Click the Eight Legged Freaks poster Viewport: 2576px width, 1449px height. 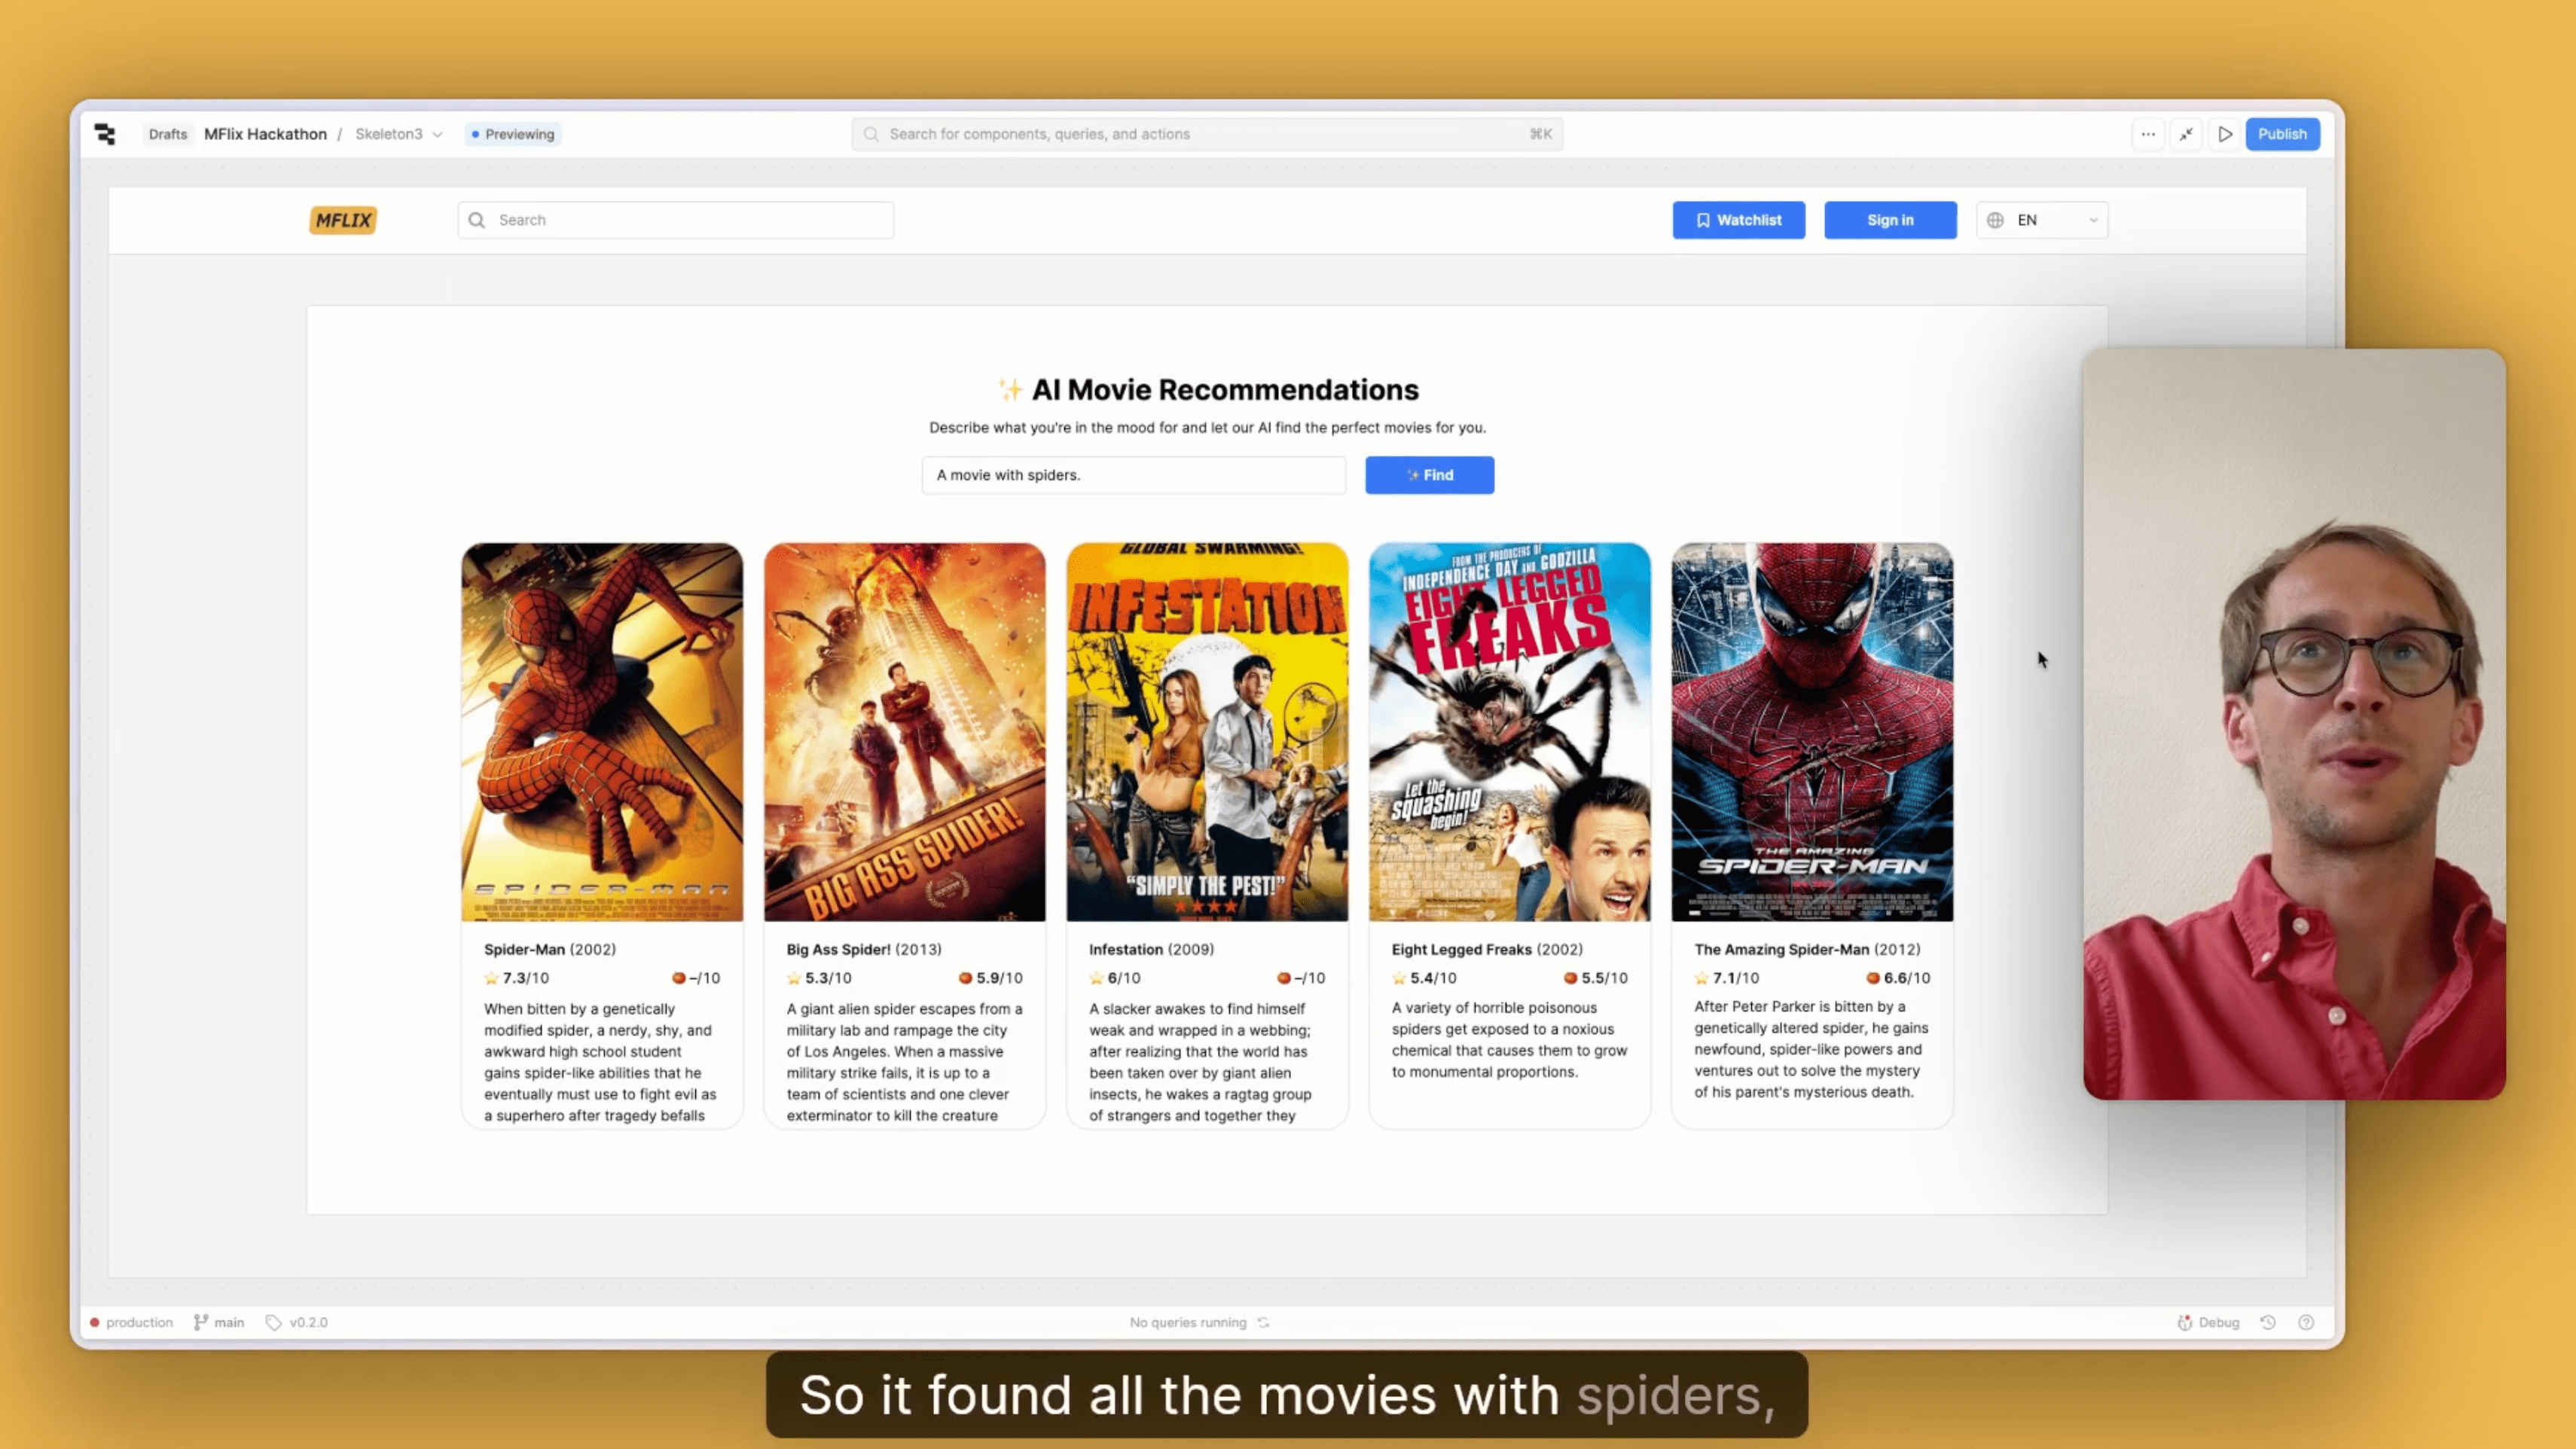pyautogui.click(x=1509, y=731)
